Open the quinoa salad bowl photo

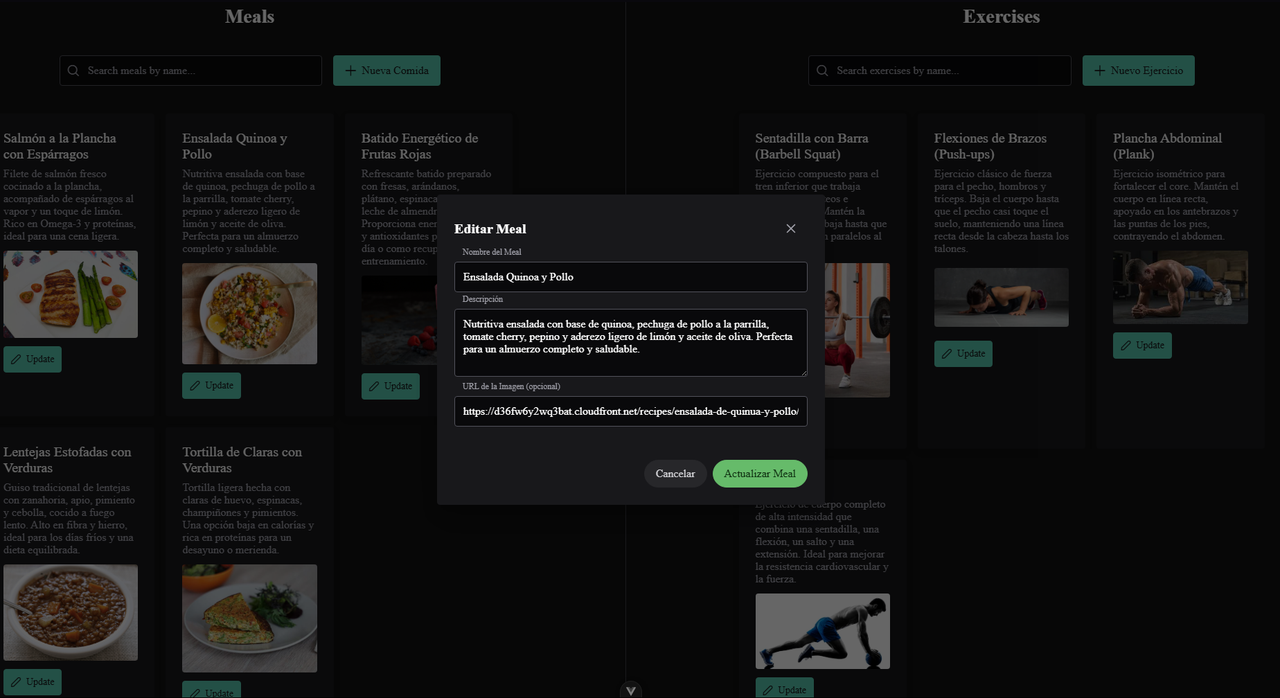(249, 313)
